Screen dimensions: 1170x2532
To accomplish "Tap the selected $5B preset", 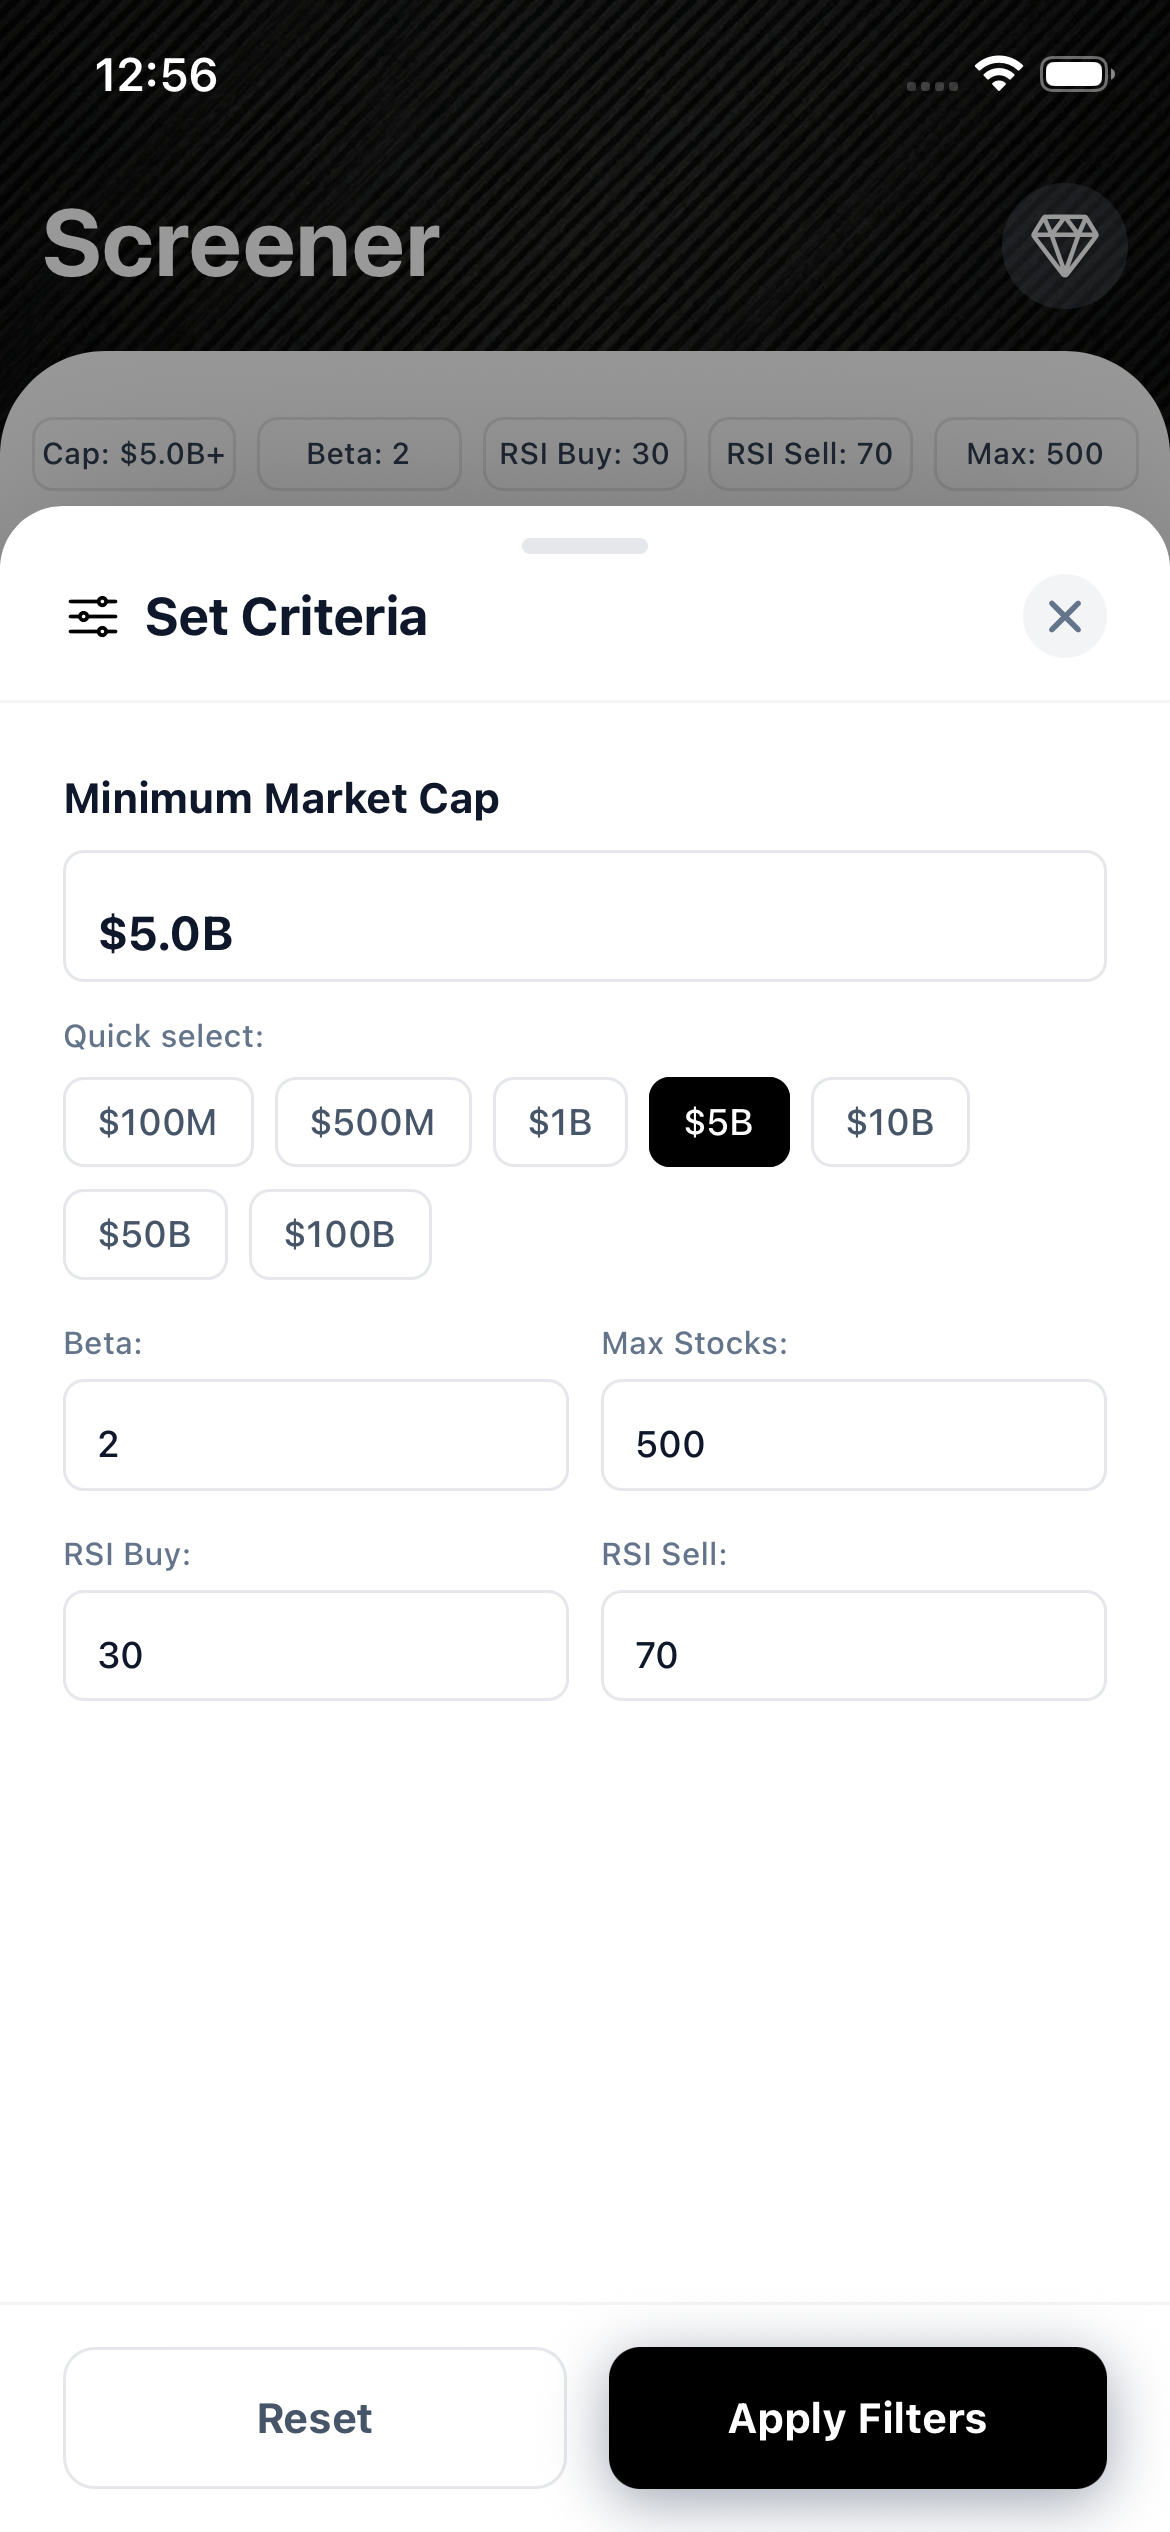I will coord(719,1122).
